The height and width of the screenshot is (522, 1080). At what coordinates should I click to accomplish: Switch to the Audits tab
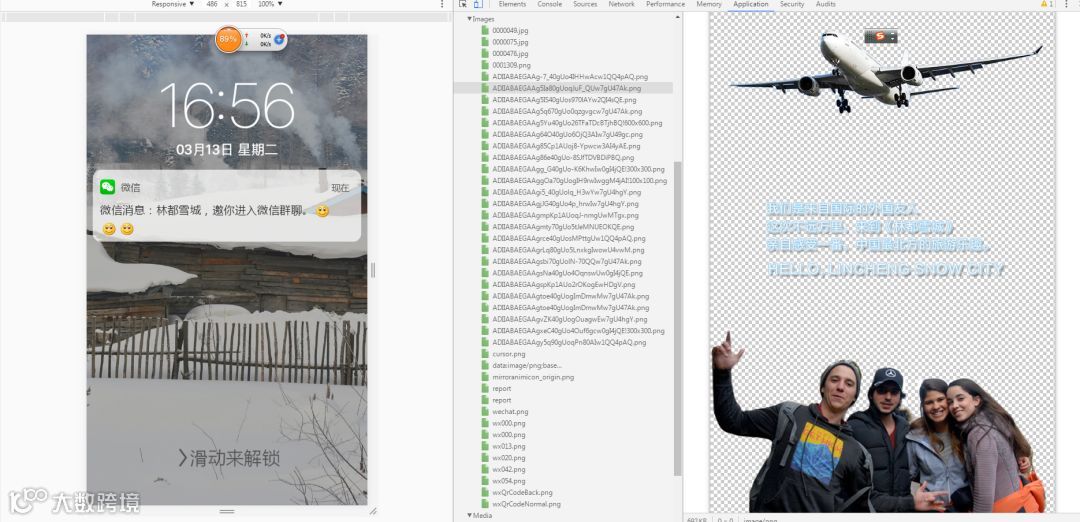coord(826,4)
